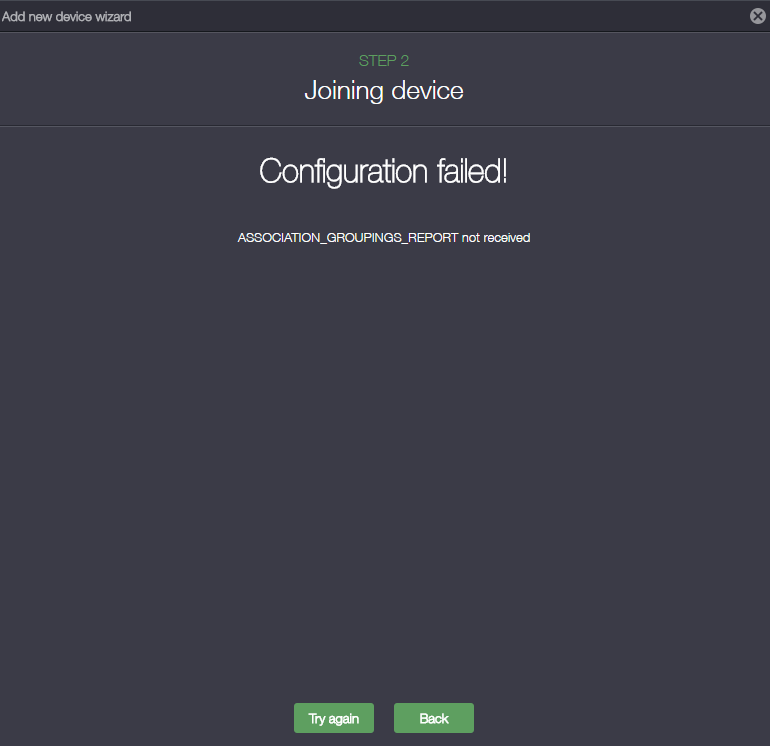Click the word 'device' in step title
The image size is (770, 746).
pyautogui.click(x=428, y=91)
